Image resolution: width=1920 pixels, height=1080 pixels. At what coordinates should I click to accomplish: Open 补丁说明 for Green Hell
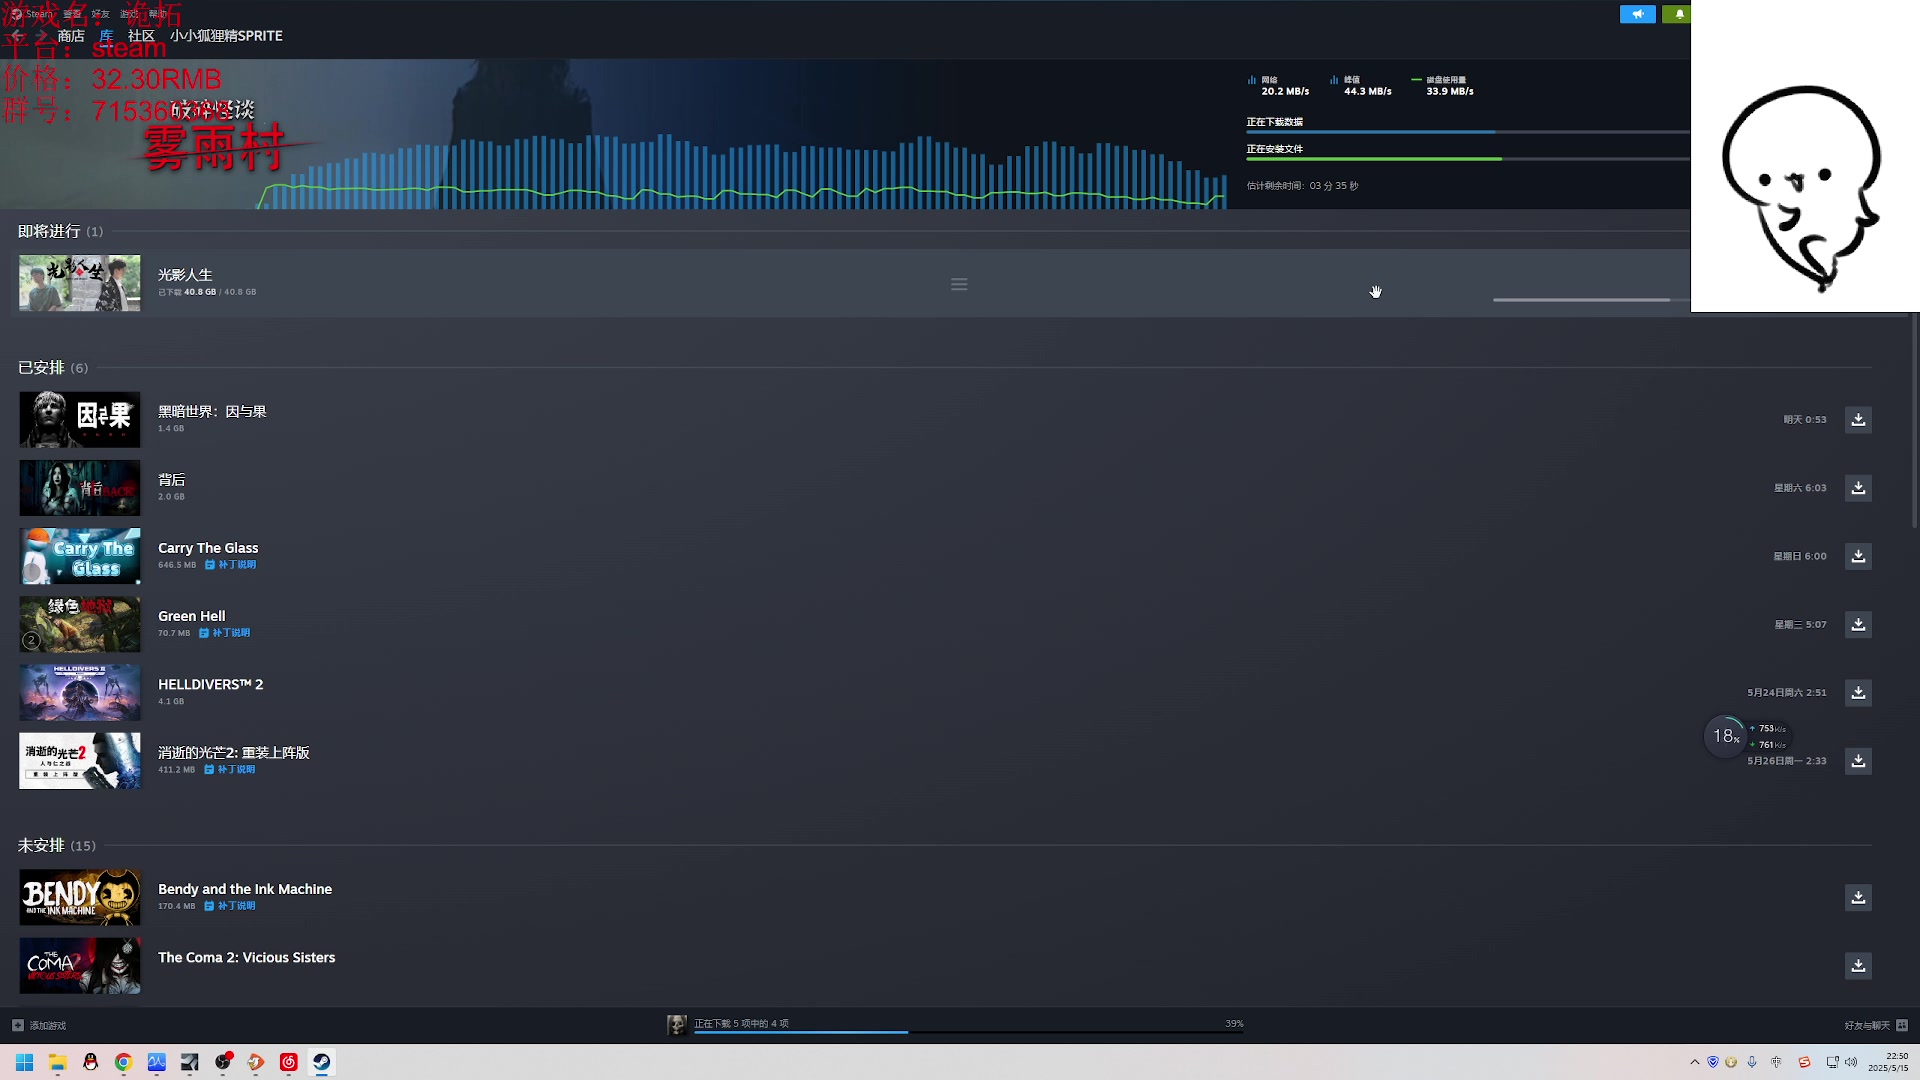click(225, 633)
